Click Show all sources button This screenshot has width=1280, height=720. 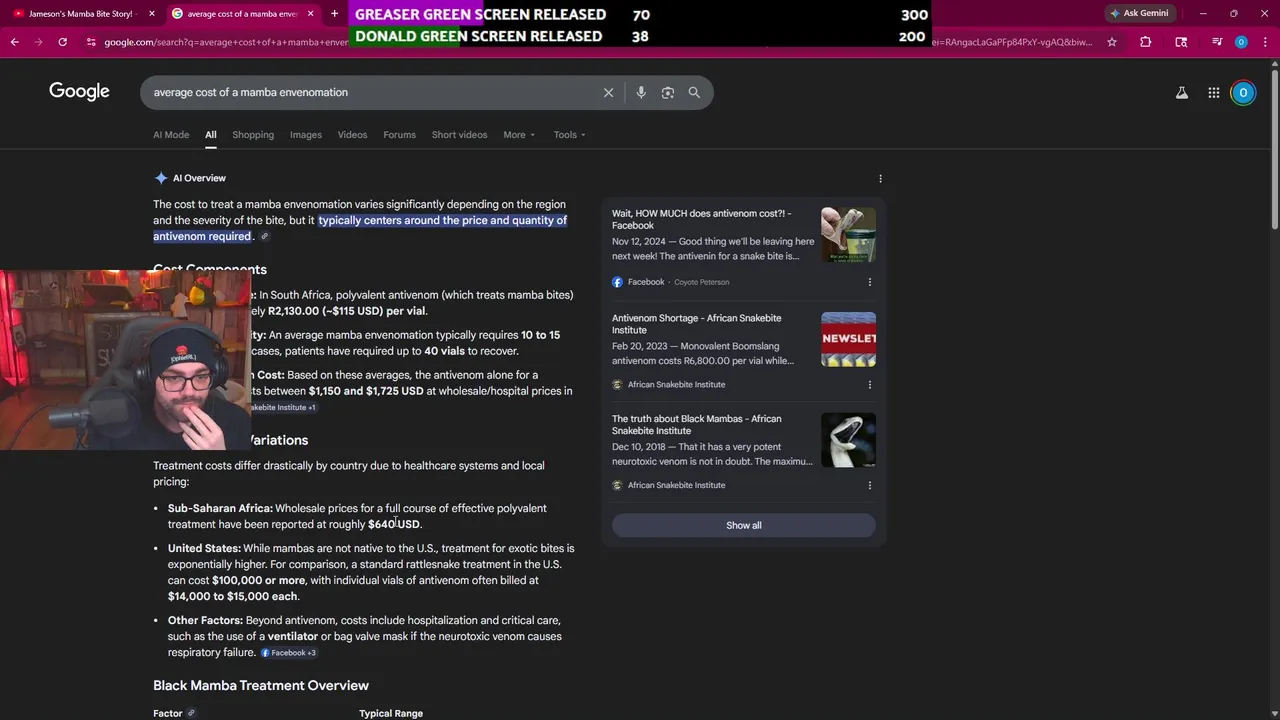[x=743, y=525]
